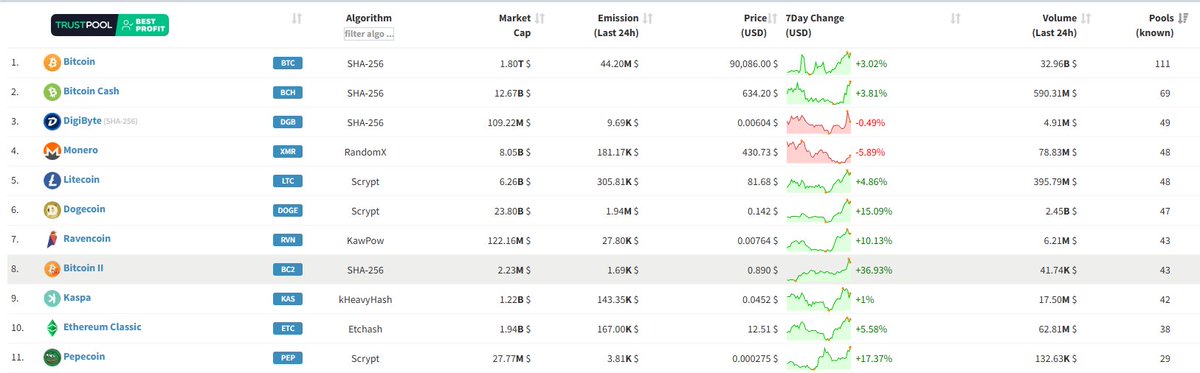Focus the filter algo input field
Screen dimensions: 1200x373
point(369,34)
